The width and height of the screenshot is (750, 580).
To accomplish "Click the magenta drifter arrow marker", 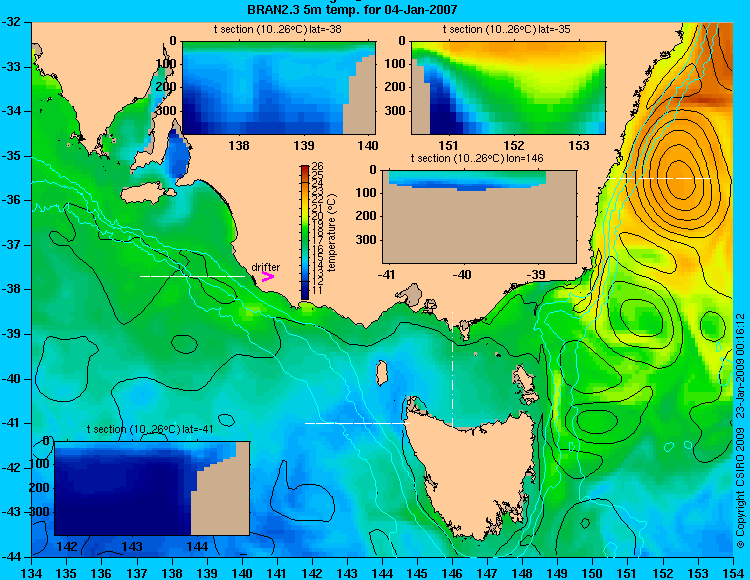I will tap(267, 276).
